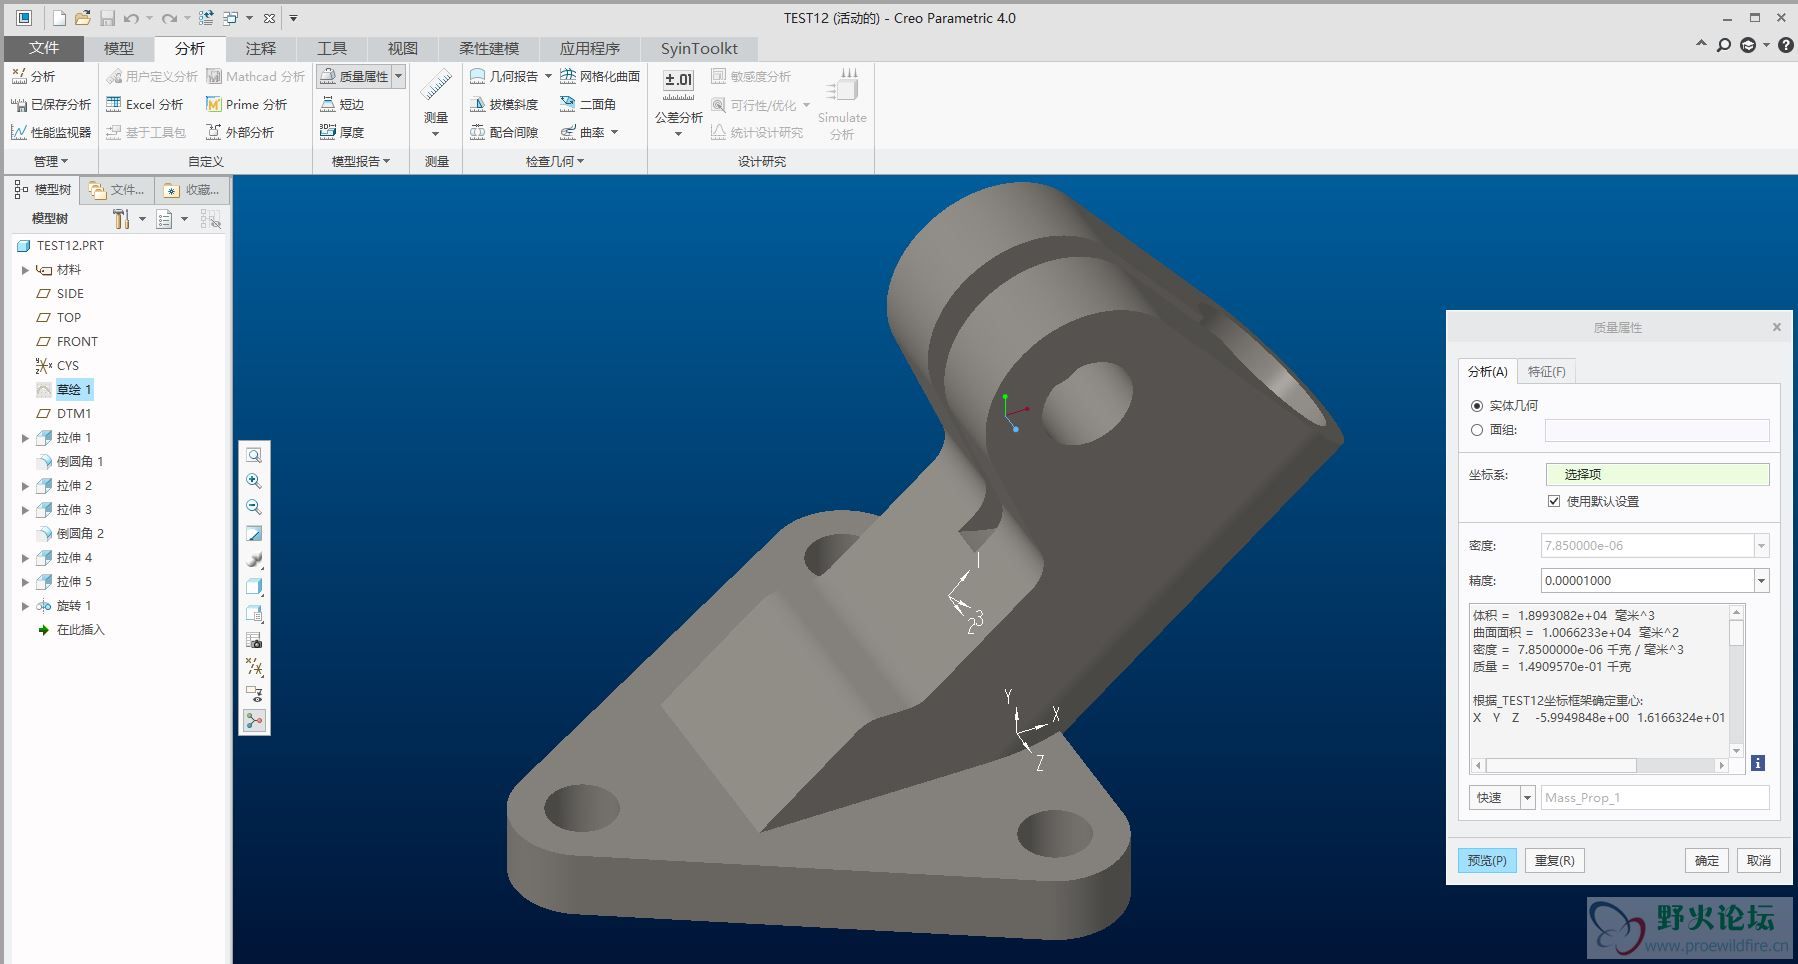Click vertical scrollbar in results box
1798x964 pixels.
pos(1737,633)
